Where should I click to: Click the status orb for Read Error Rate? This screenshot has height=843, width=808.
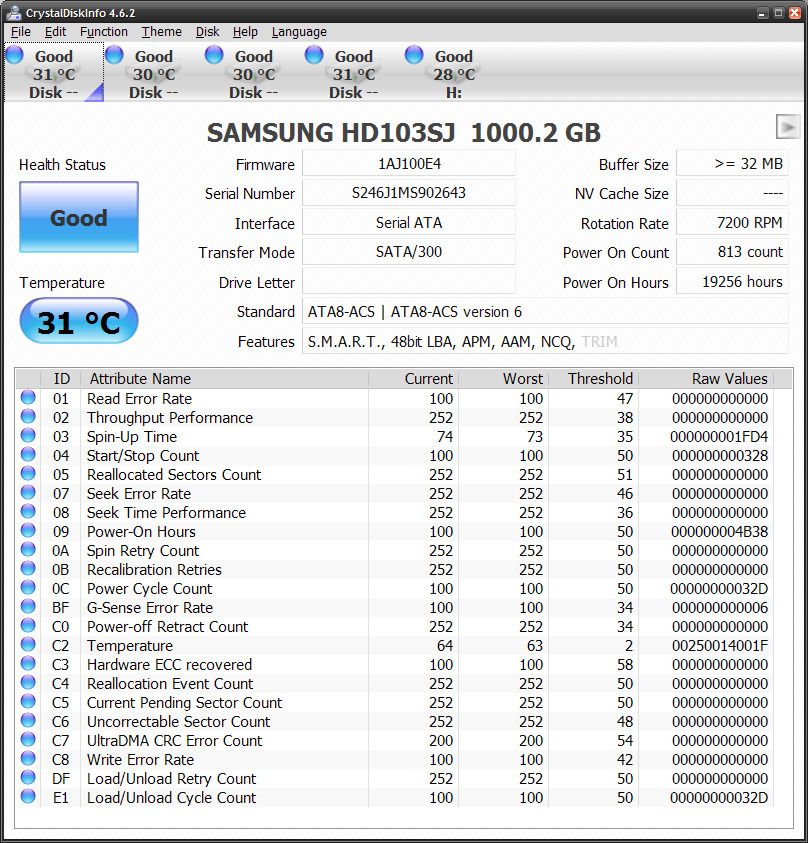pos(28,398)
